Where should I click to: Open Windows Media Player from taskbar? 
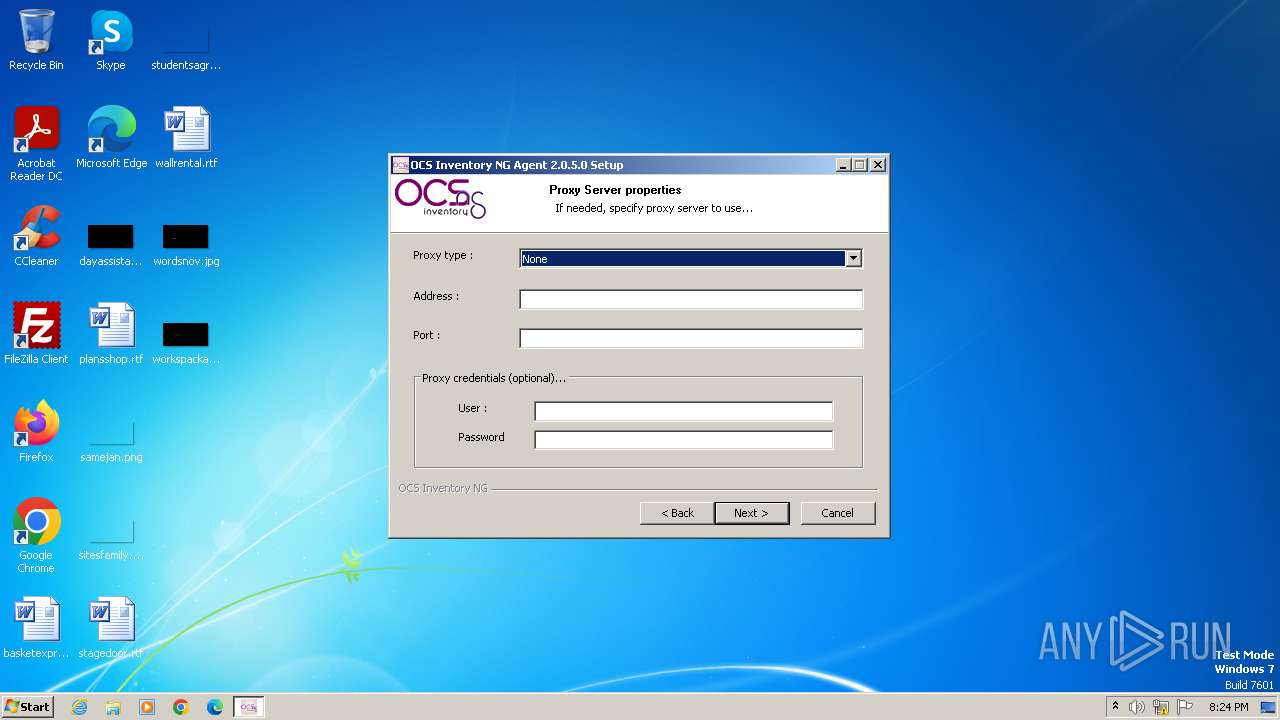[147, 707]
